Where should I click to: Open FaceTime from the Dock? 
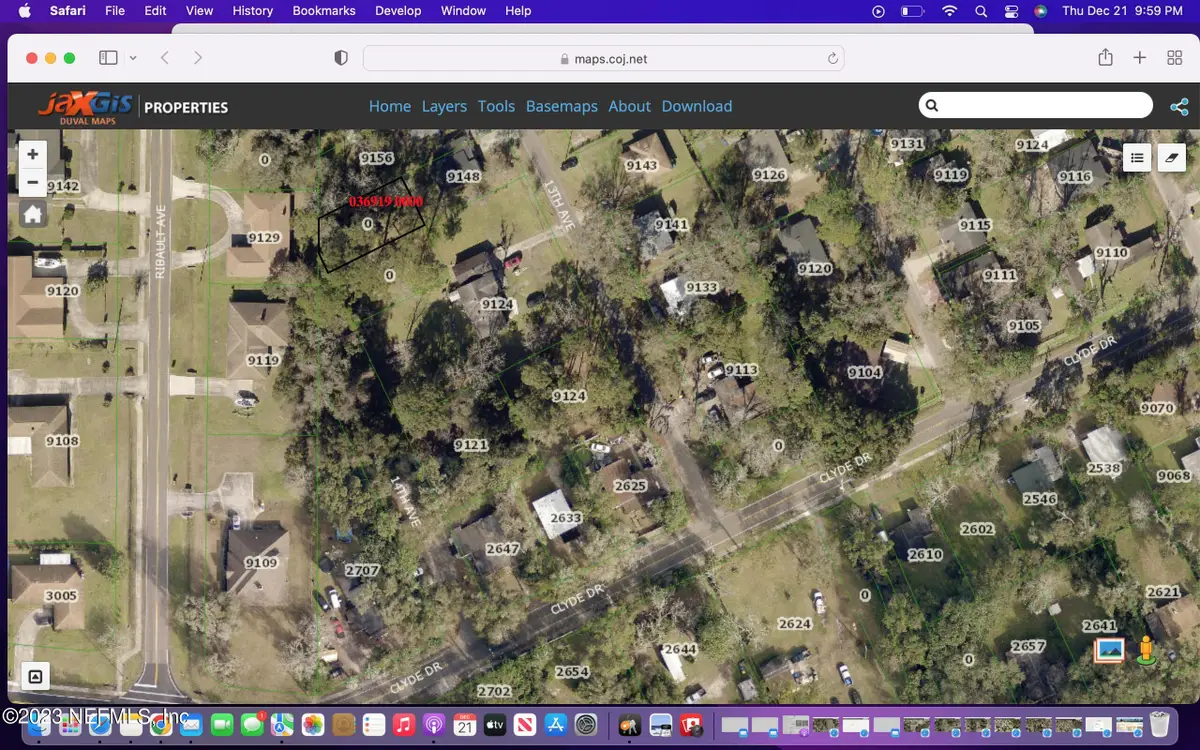(x=221, y=724)
